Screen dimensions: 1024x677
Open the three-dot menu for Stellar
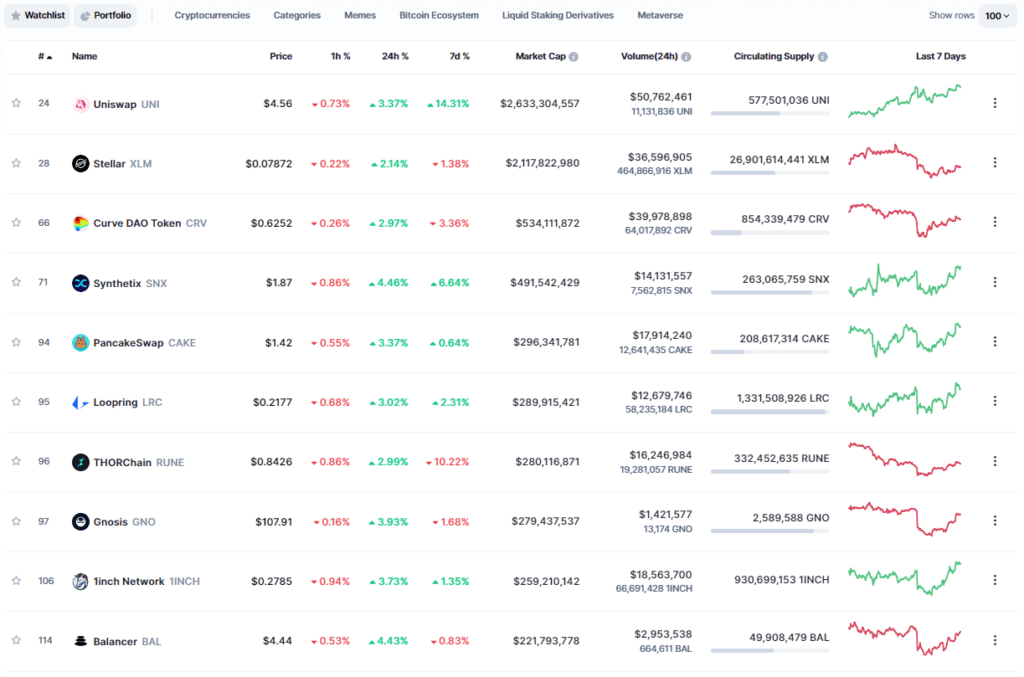coord(995,163)
